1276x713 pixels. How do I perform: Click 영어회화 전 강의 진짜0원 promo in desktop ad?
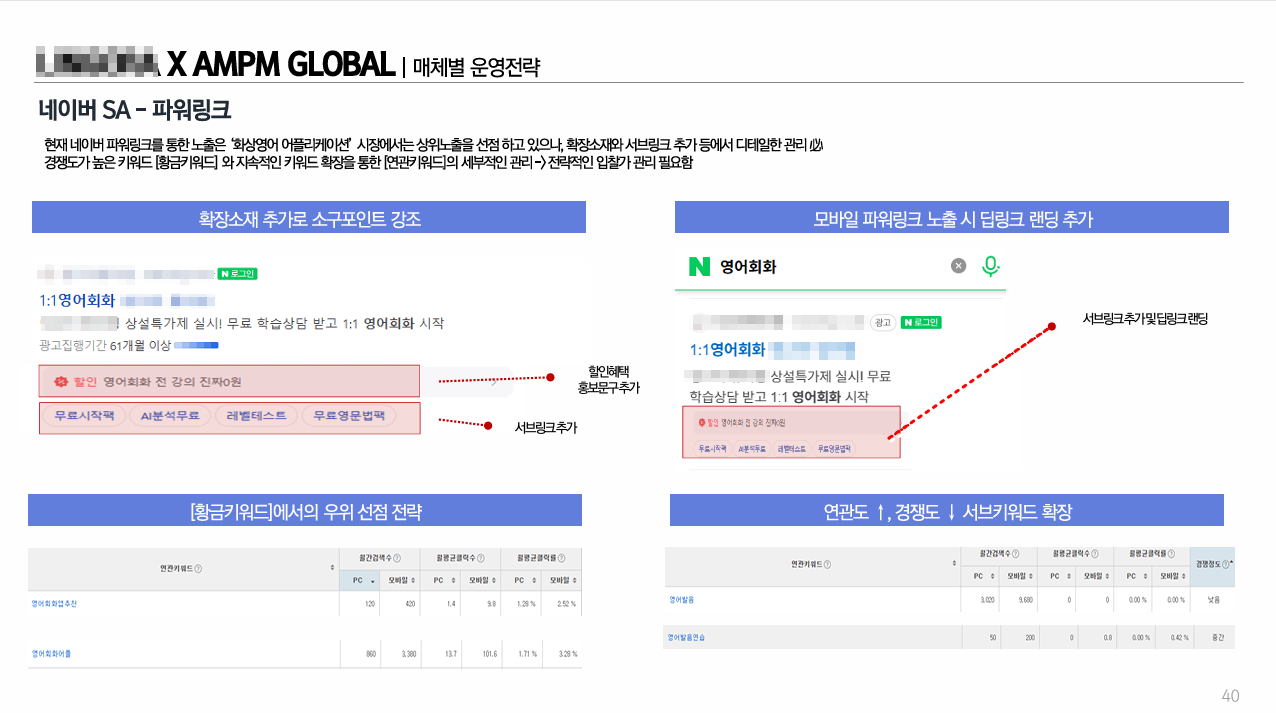click(x=172, y=382)
